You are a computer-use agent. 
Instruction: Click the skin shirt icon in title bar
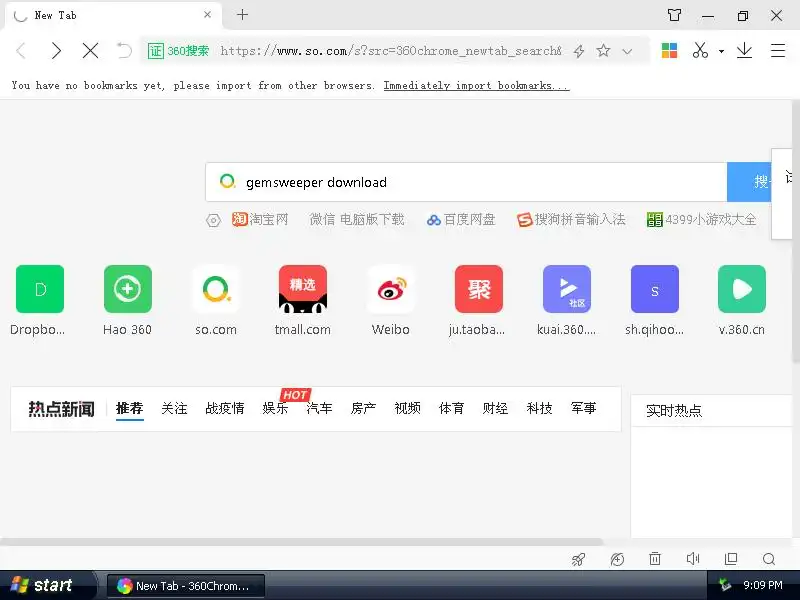coord(674,15)
